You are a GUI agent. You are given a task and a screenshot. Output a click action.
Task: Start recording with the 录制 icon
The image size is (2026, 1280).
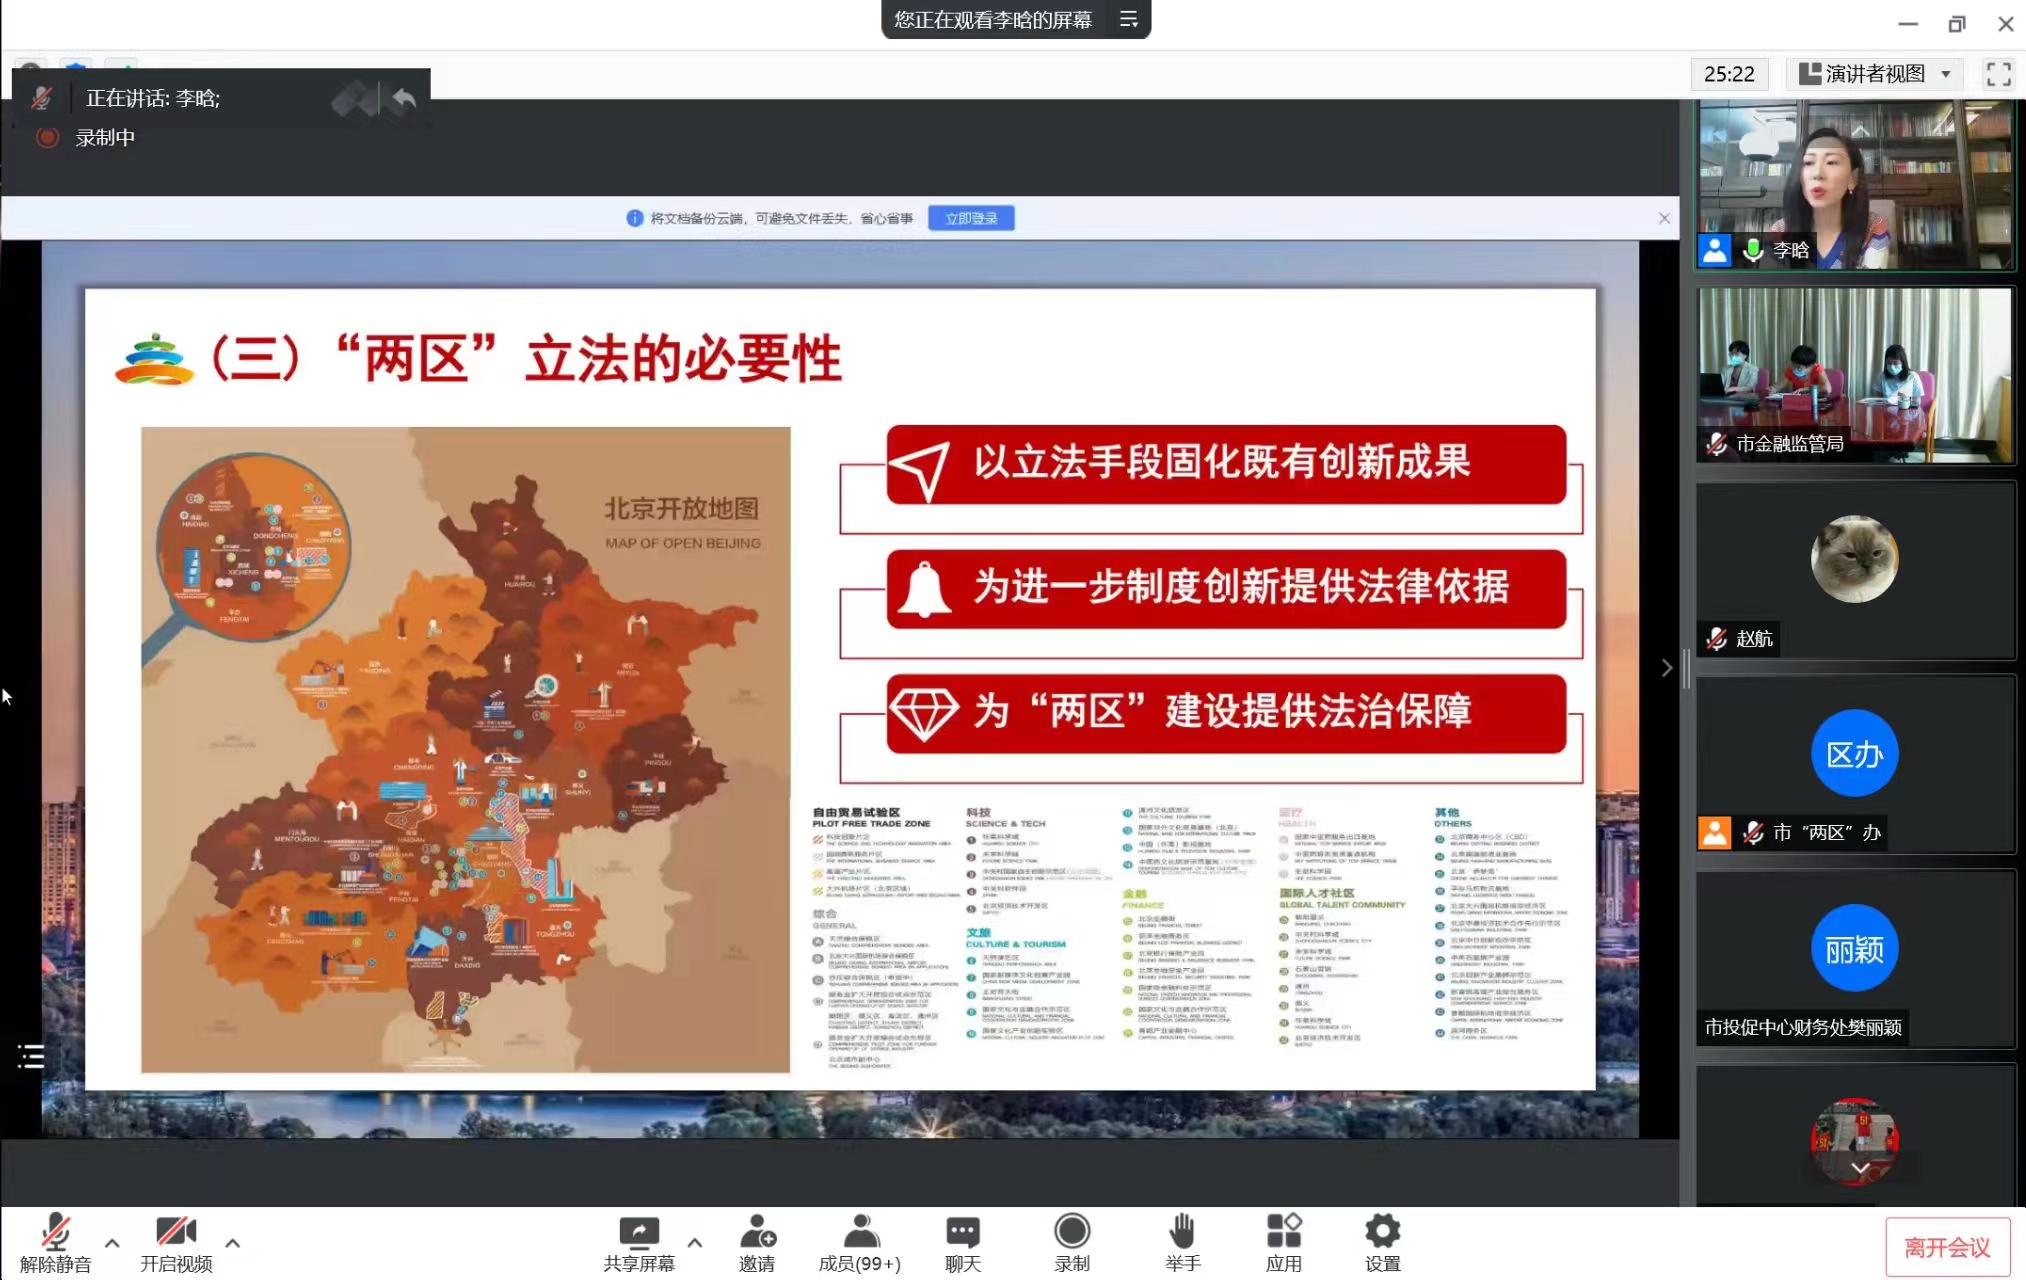pos(1071,1240)
